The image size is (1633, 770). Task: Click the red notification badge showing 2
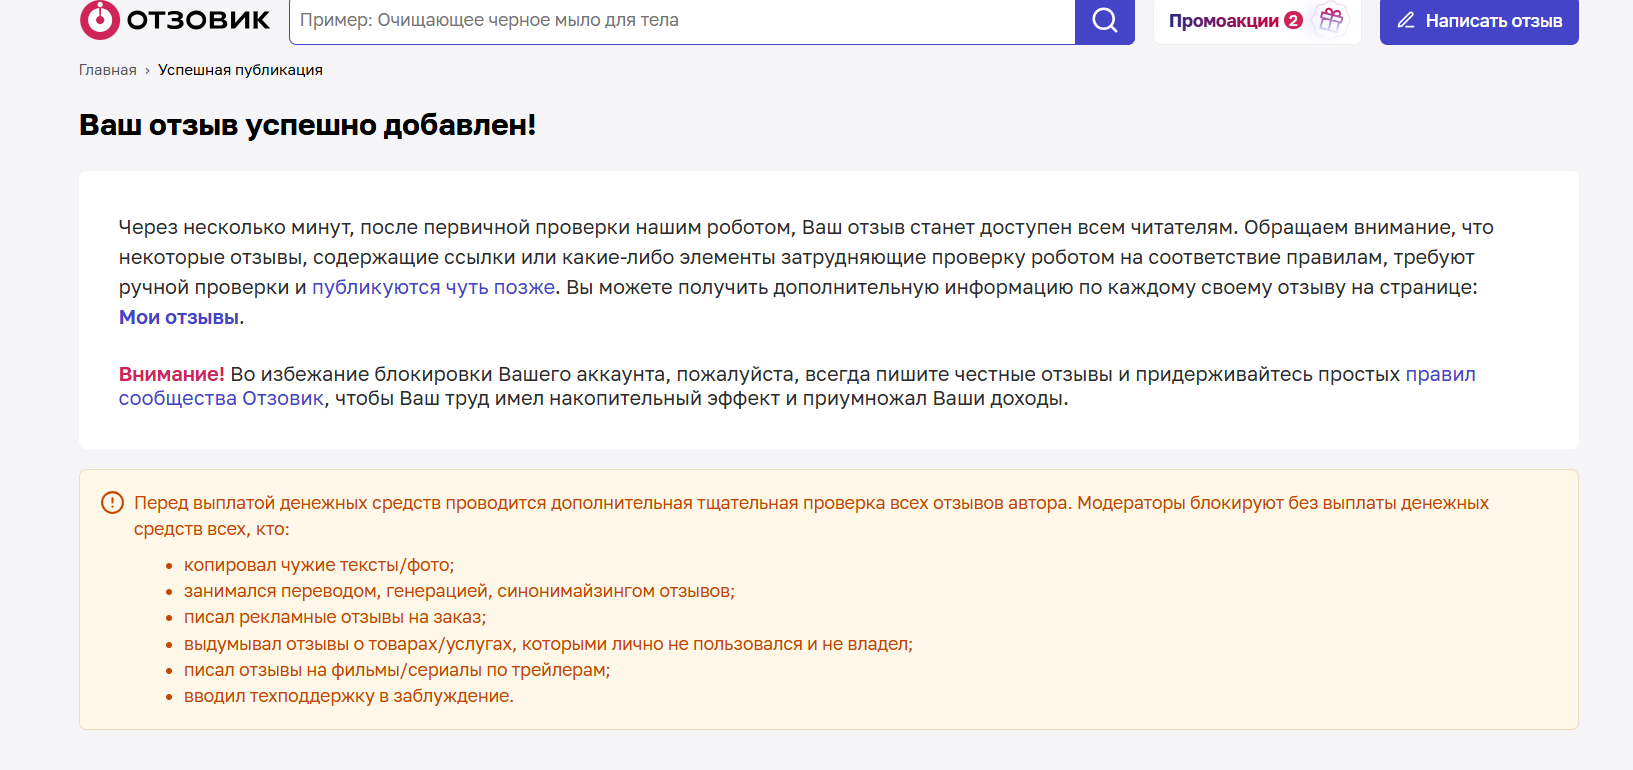click(x=1293, y=20)
